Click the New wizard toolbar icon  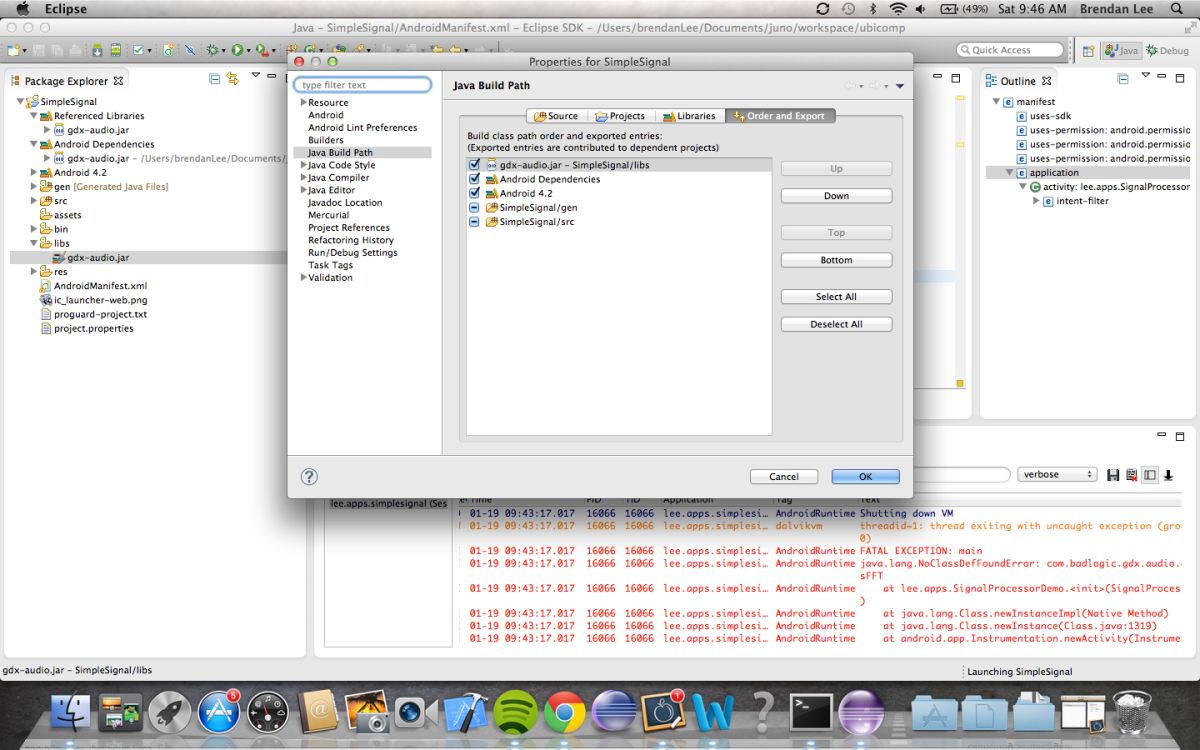13,50
